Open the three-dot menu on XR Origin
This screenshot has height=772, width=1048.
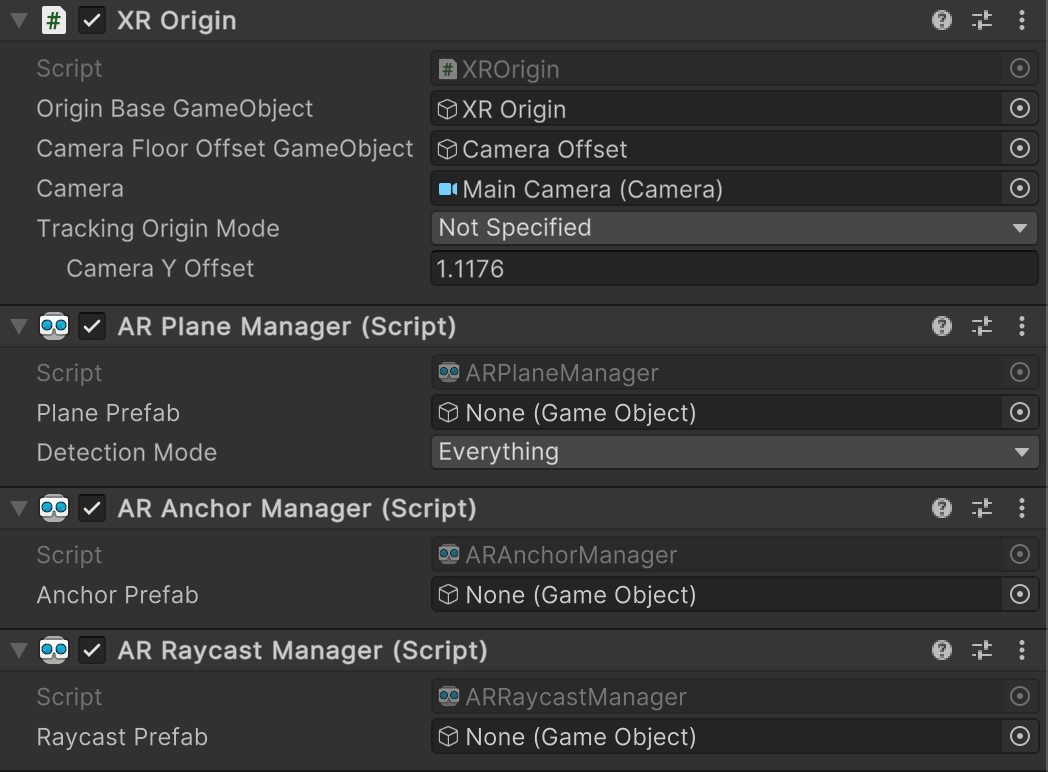(x=1021, y=20)
